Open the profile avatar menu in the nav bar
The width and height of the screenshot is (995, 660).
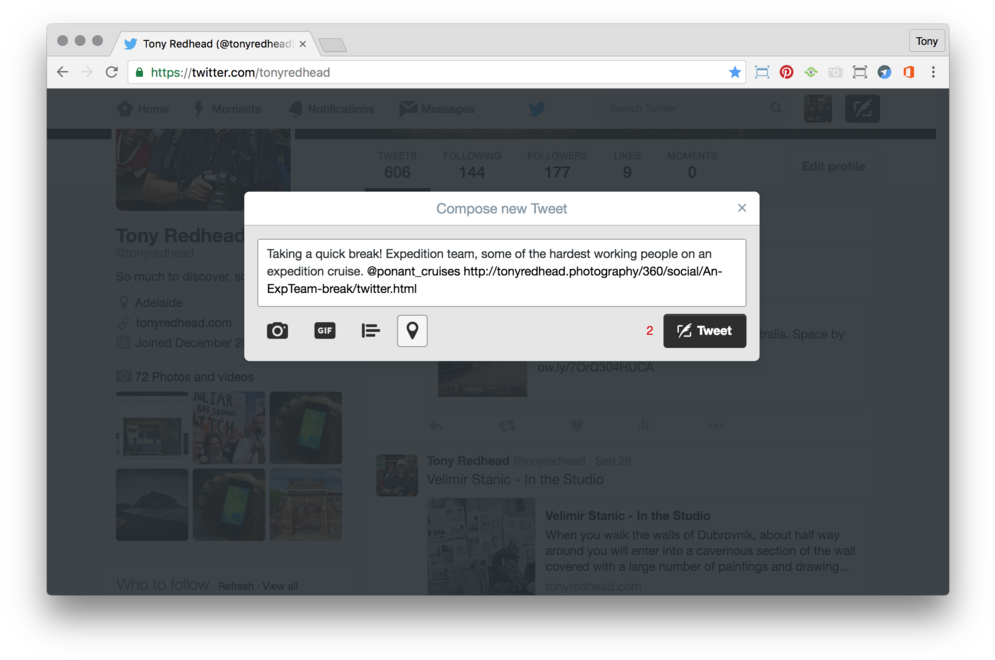818,109
